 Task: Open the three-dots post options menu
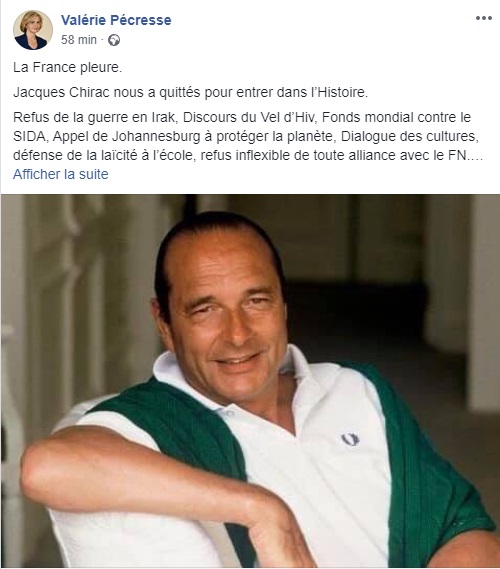pos(484,18)
